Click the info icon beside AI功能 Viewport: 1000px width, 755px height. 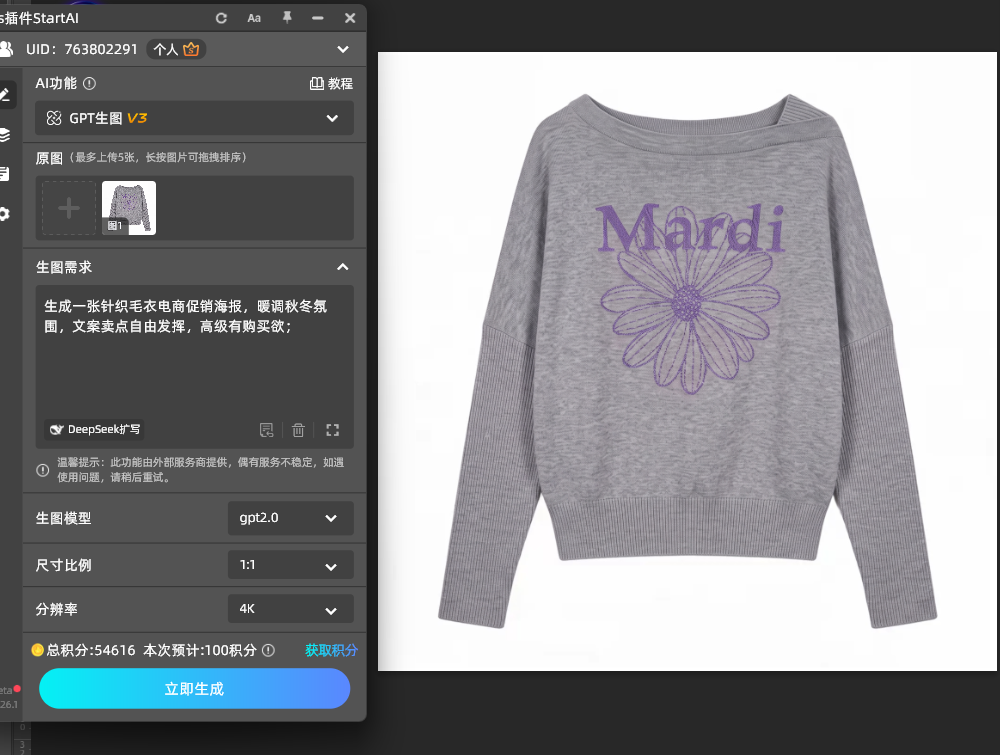tap(89, 84)
